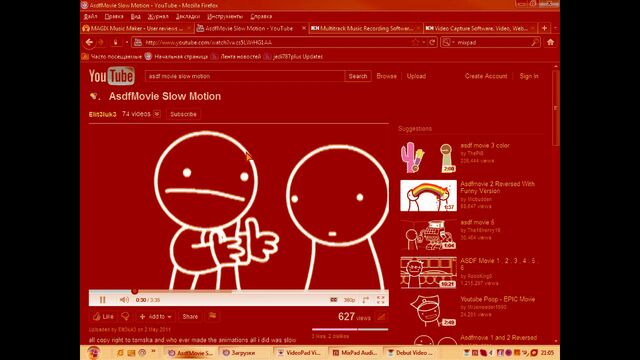640x360 pixels.
Task: Enter fullscreen with the player fullscreen icon
Action: 380,300
